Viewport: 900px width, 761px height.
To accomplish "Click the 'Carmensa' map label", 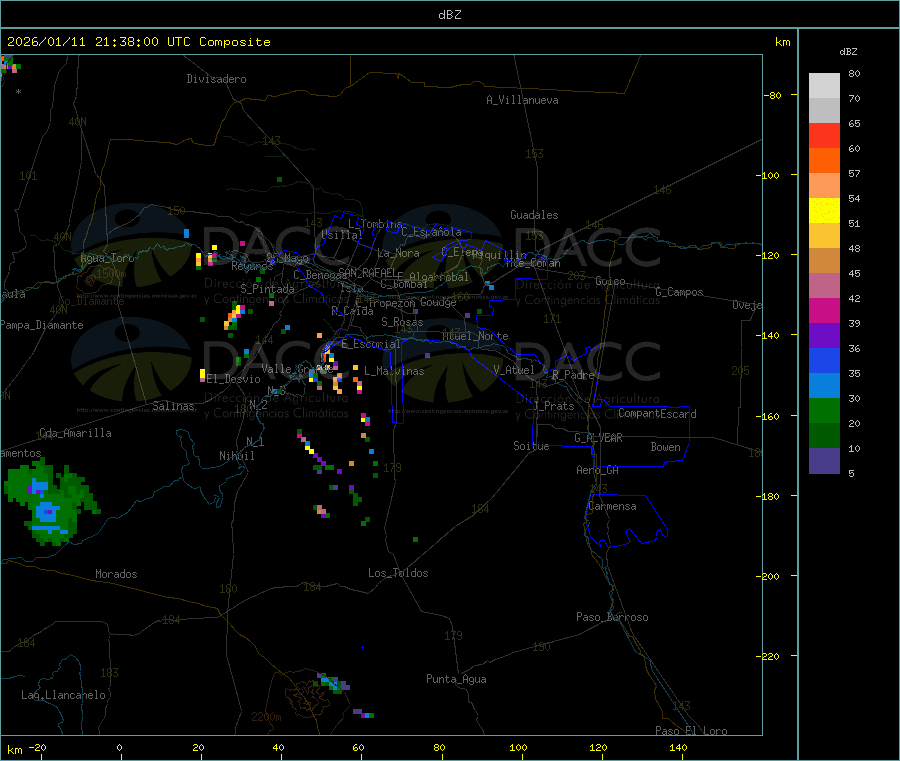I will point(612,506).
